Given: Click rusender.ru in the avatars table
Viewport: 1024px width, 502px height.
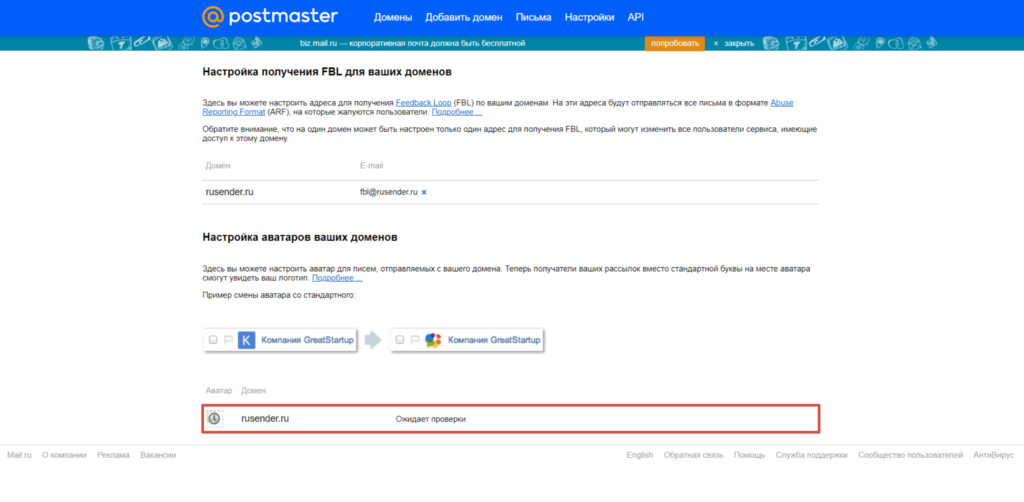Looking at the screenshot, I should pos(265,418).
